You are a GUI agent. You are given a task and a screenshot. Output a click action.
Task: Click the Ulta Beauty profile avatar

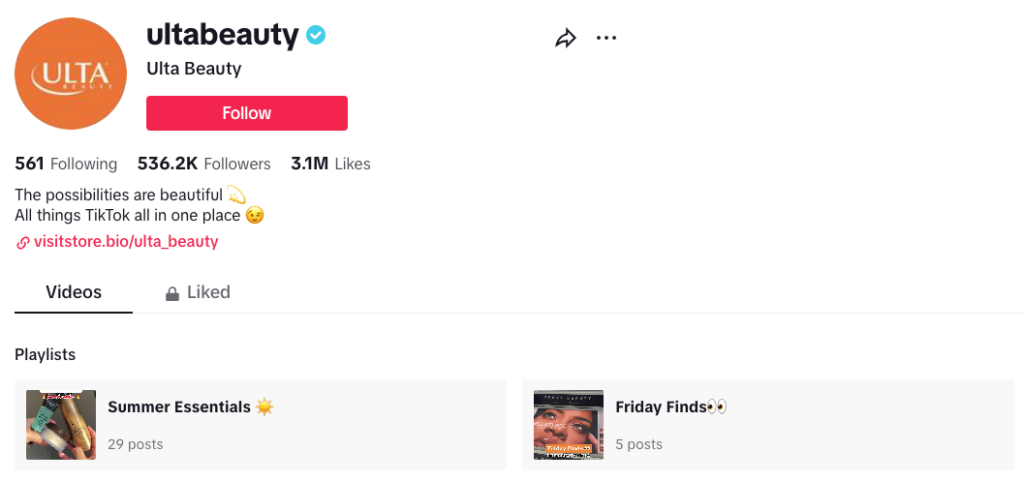coord(70,74)
